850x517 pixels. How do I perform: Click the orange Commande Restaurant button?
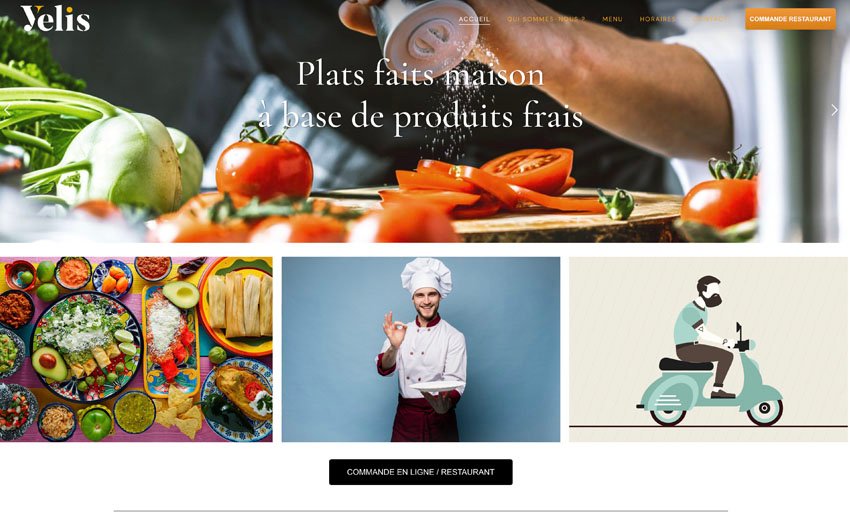(790, 19)
